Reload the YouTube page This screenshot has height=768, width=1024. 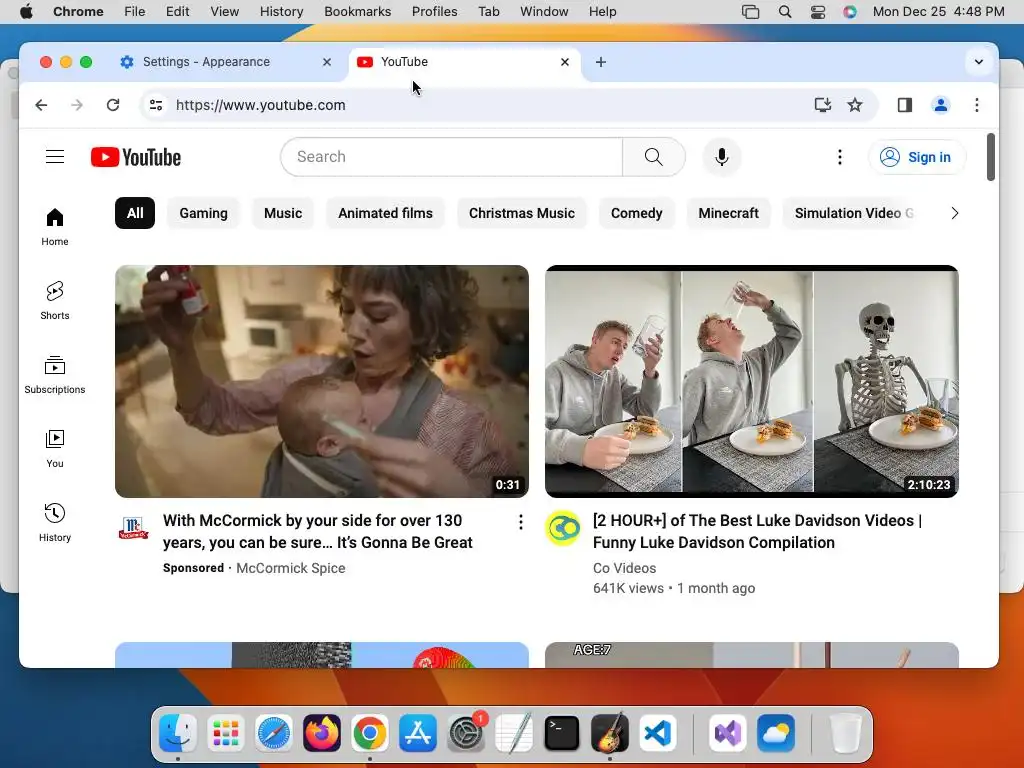pos(113,105)
